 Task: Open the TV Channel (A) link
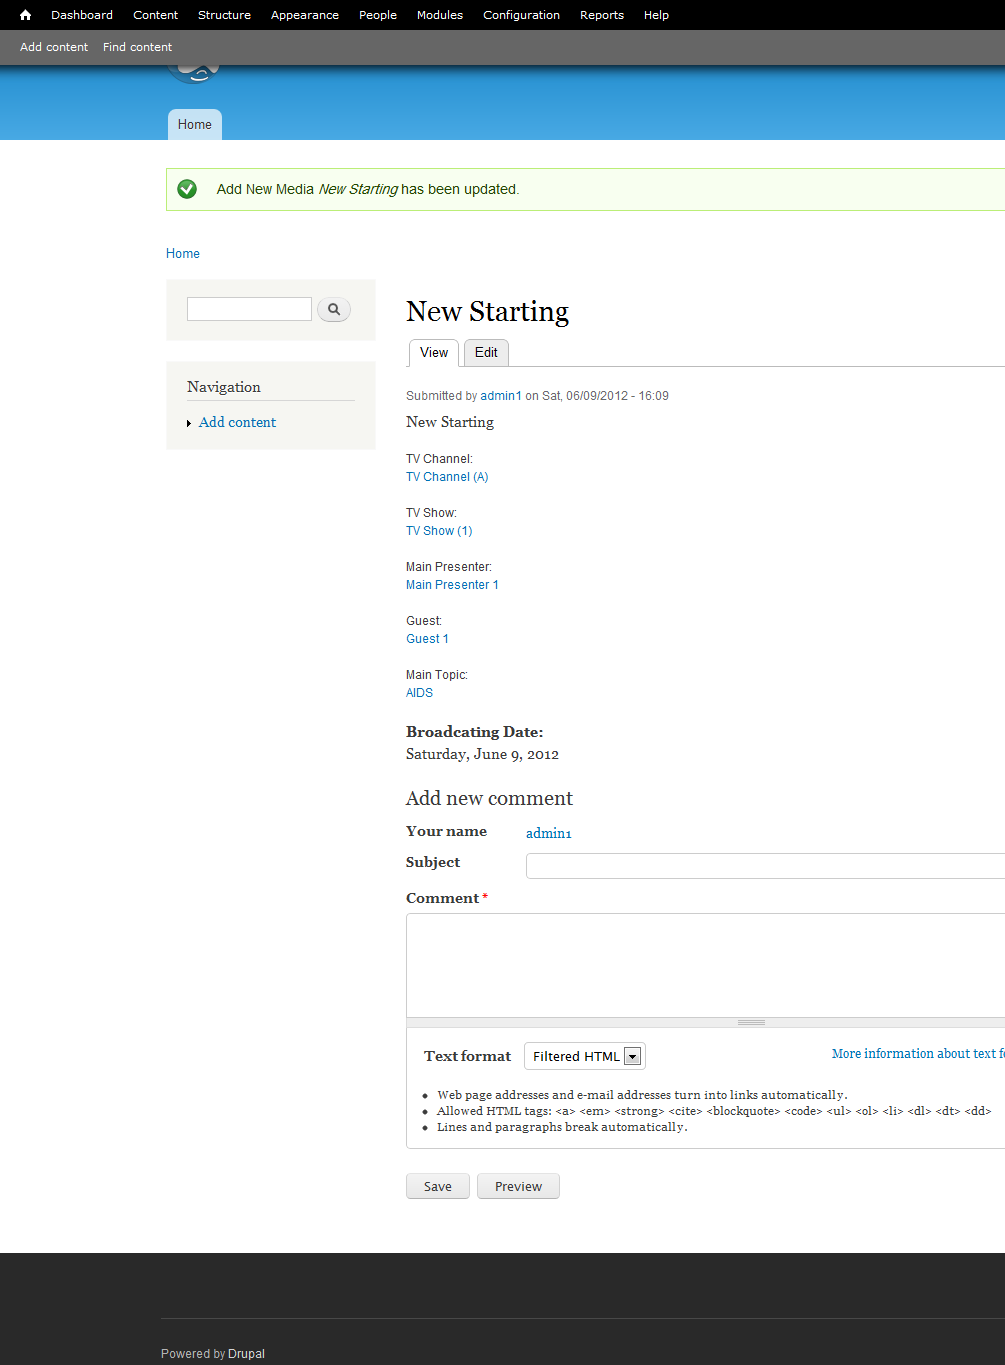pos(447,477)
